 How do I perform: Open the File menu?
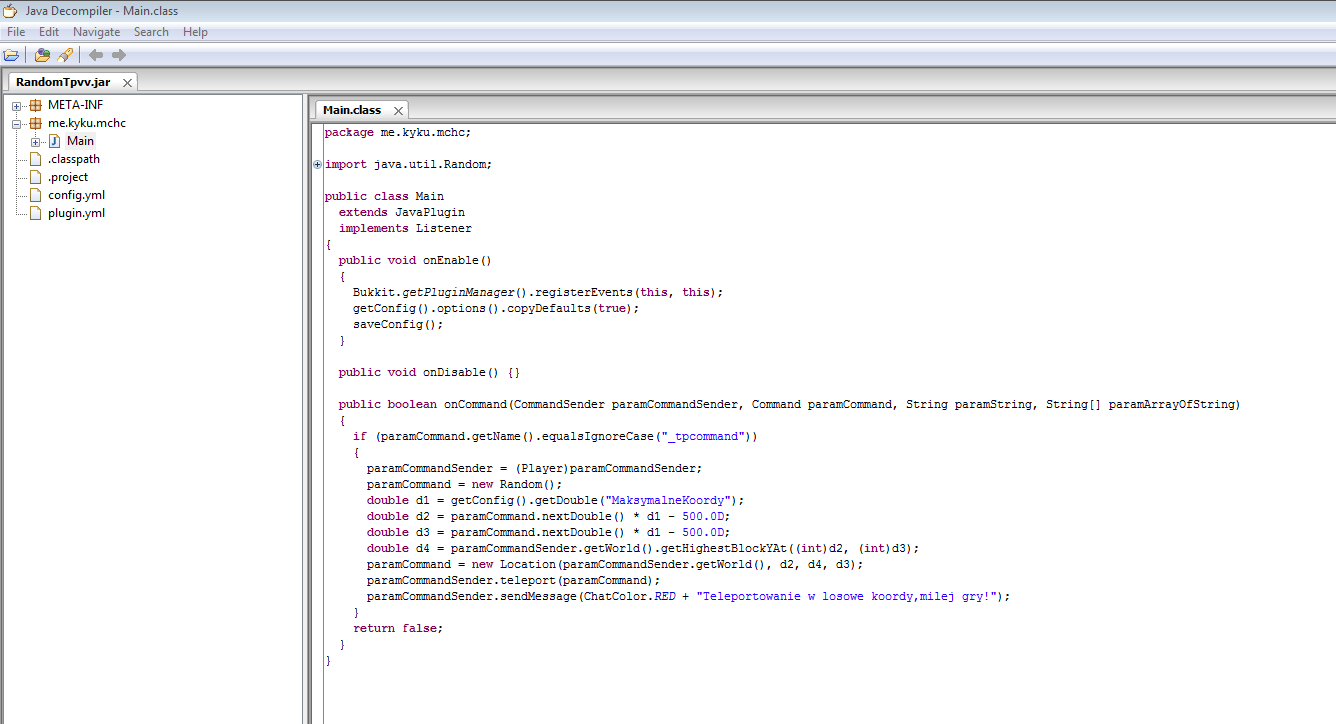16,32
